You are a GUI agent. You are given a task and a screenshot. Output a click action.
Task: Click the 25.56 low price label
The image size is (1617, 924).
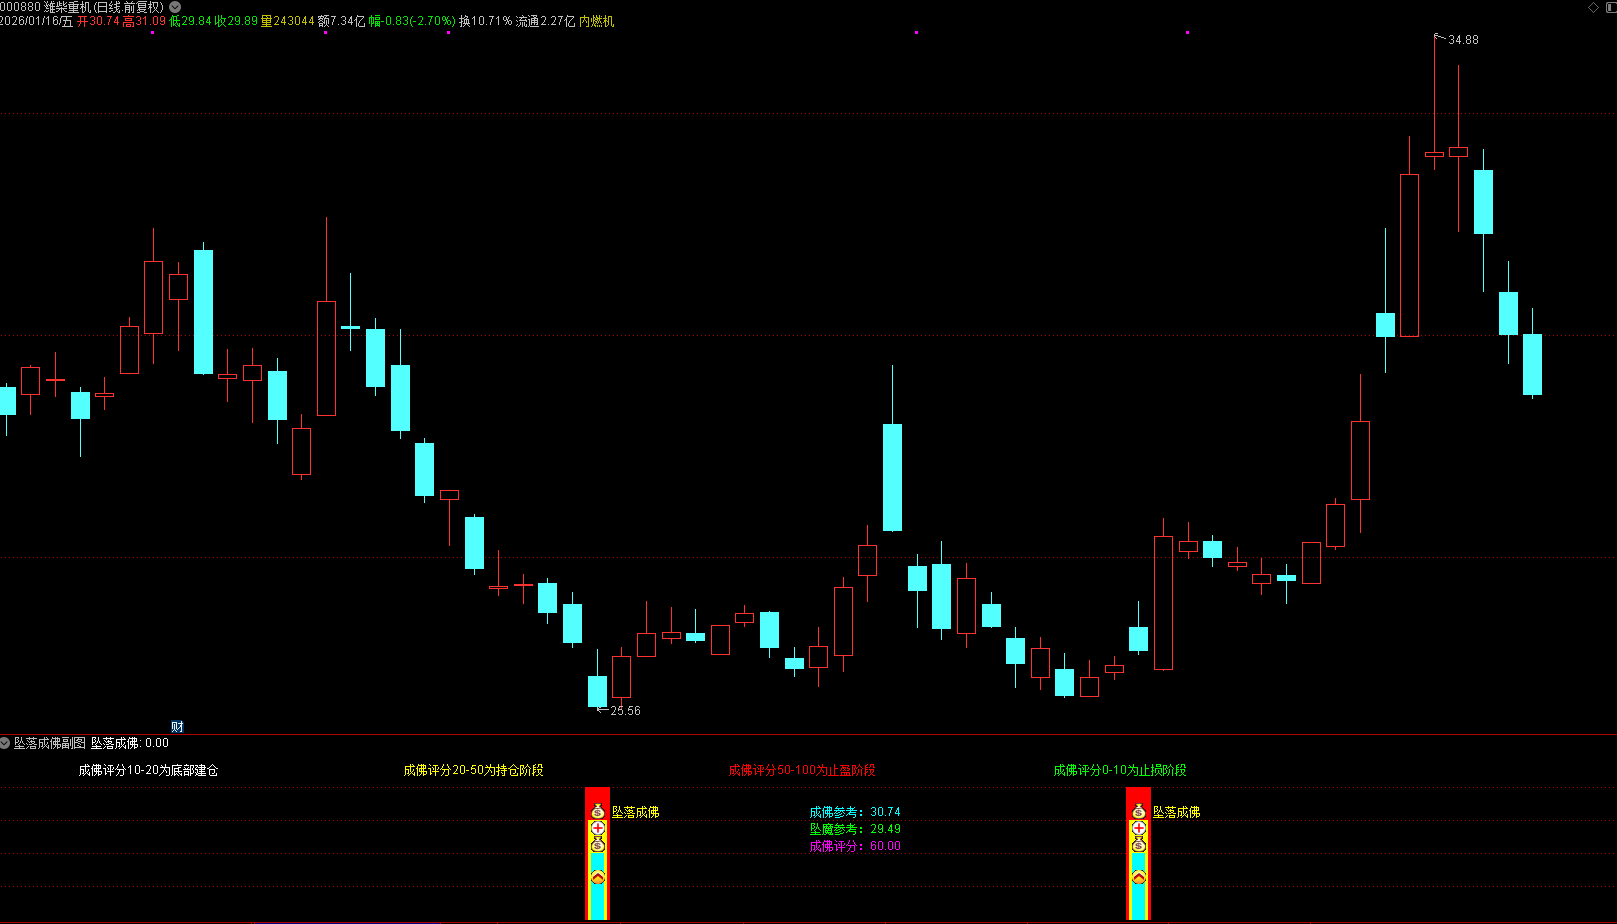(625, 711)
